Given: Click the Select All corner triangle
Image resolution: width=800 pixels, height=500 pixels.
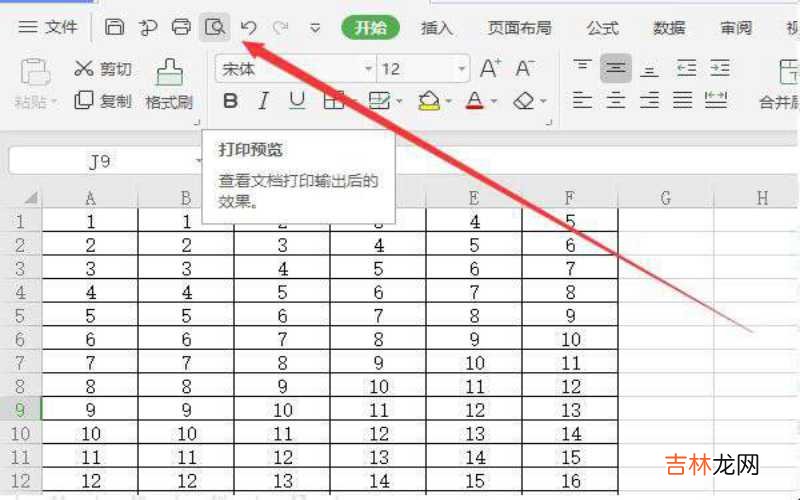Looking at the screenshot, I should point(31,197).
